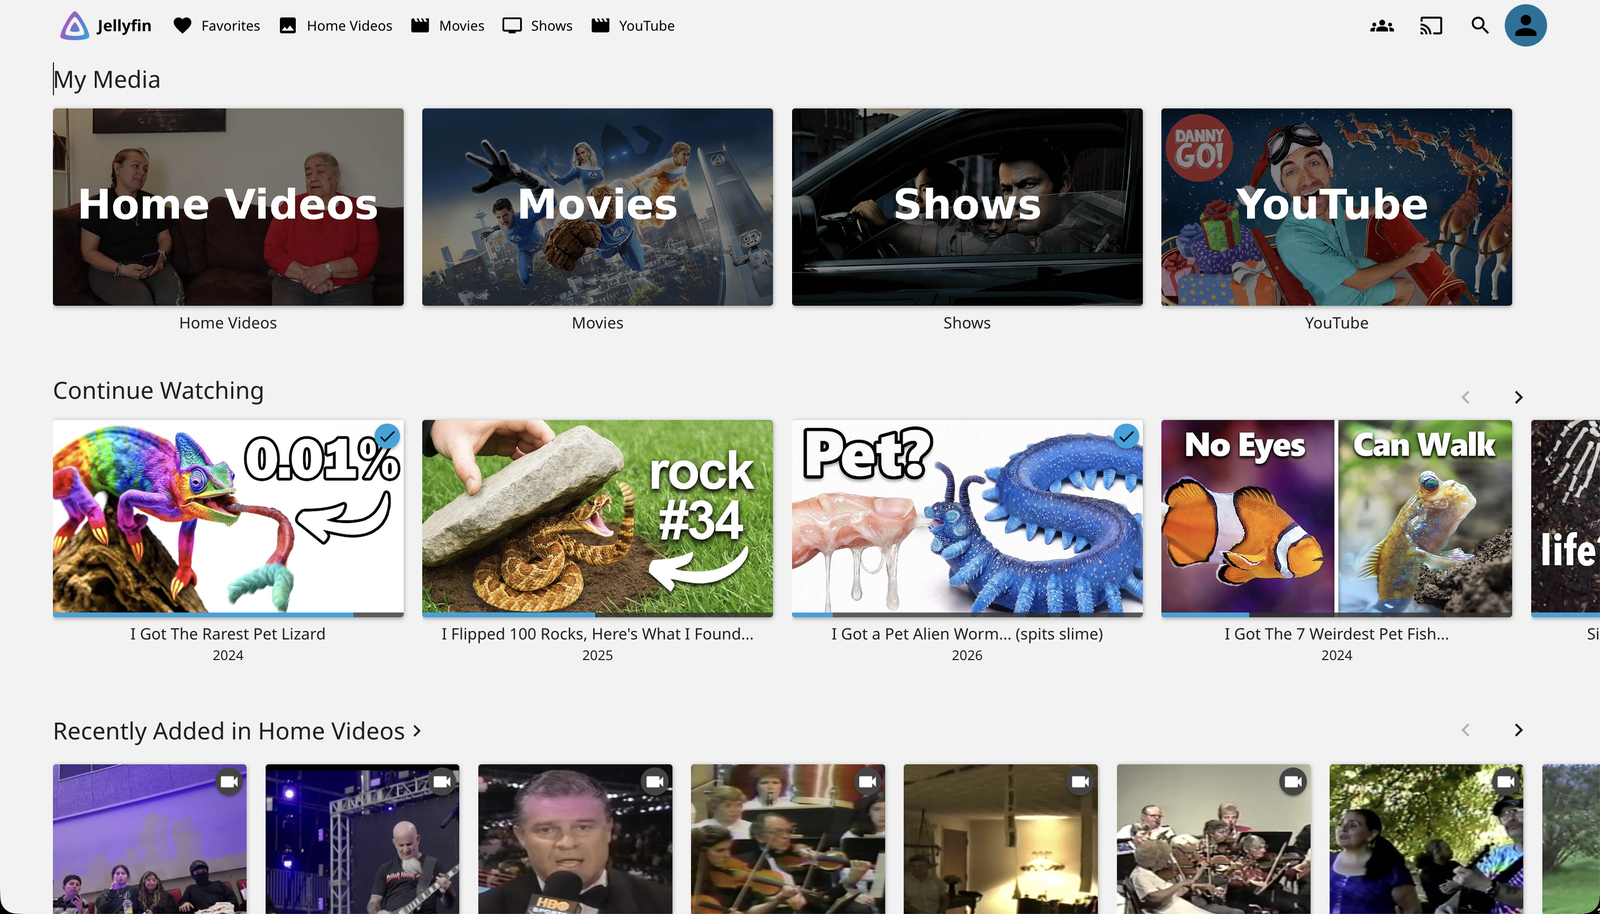Open the Home Videos library card
The height and width of the screenshot is (914, 1600).
[x=228, y=207]
